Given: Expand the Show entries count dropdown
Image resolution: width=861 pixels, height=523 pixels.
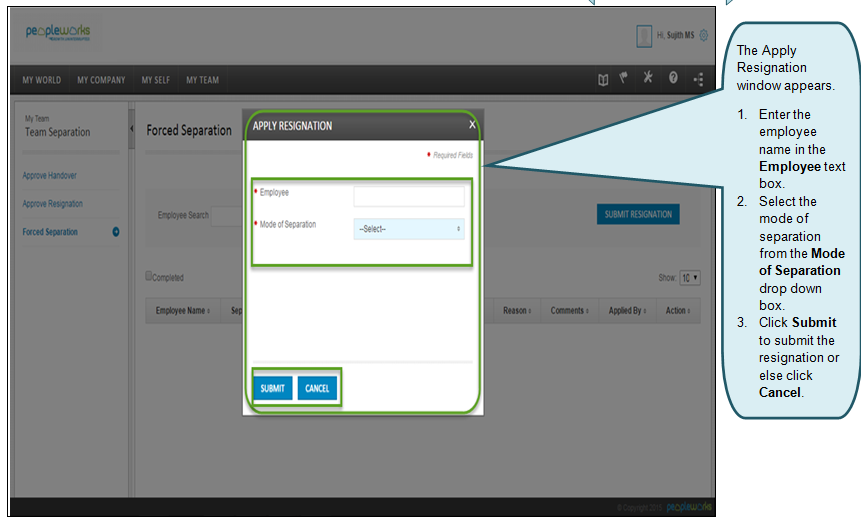Looking at the screenshot, I should click(x=690, y=277).
